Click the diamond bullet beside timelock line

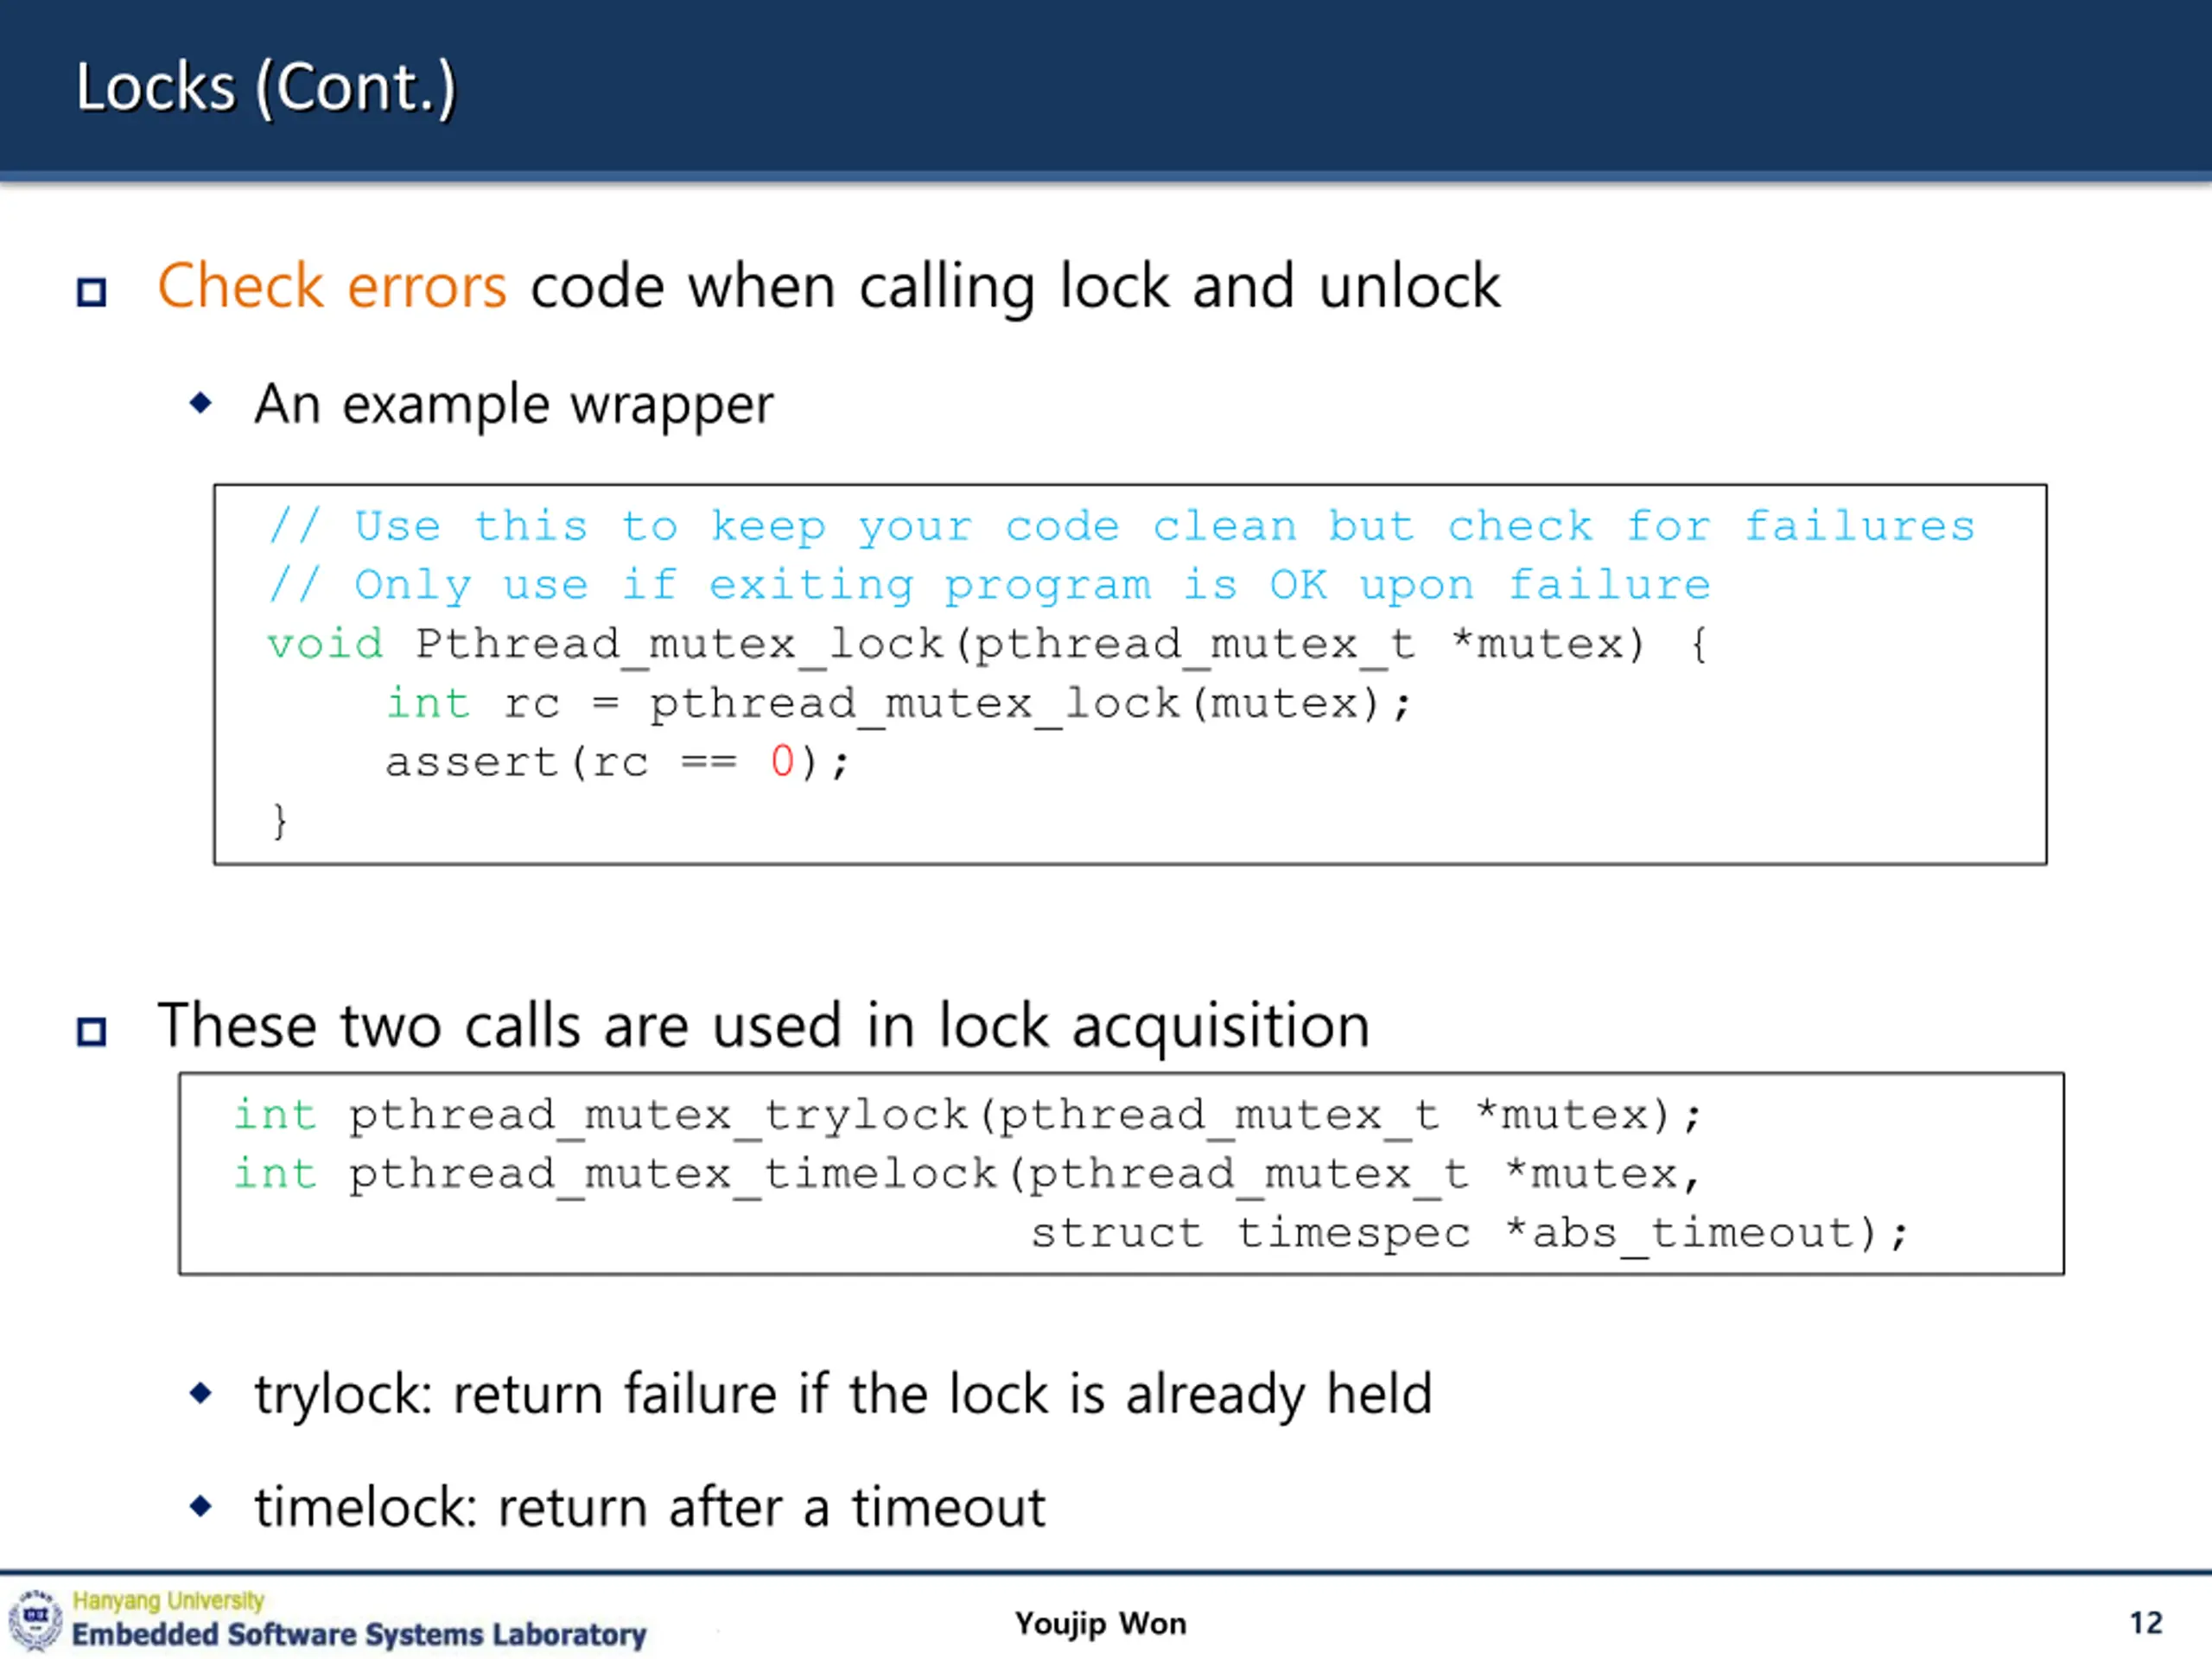[x=201, y=1505]
